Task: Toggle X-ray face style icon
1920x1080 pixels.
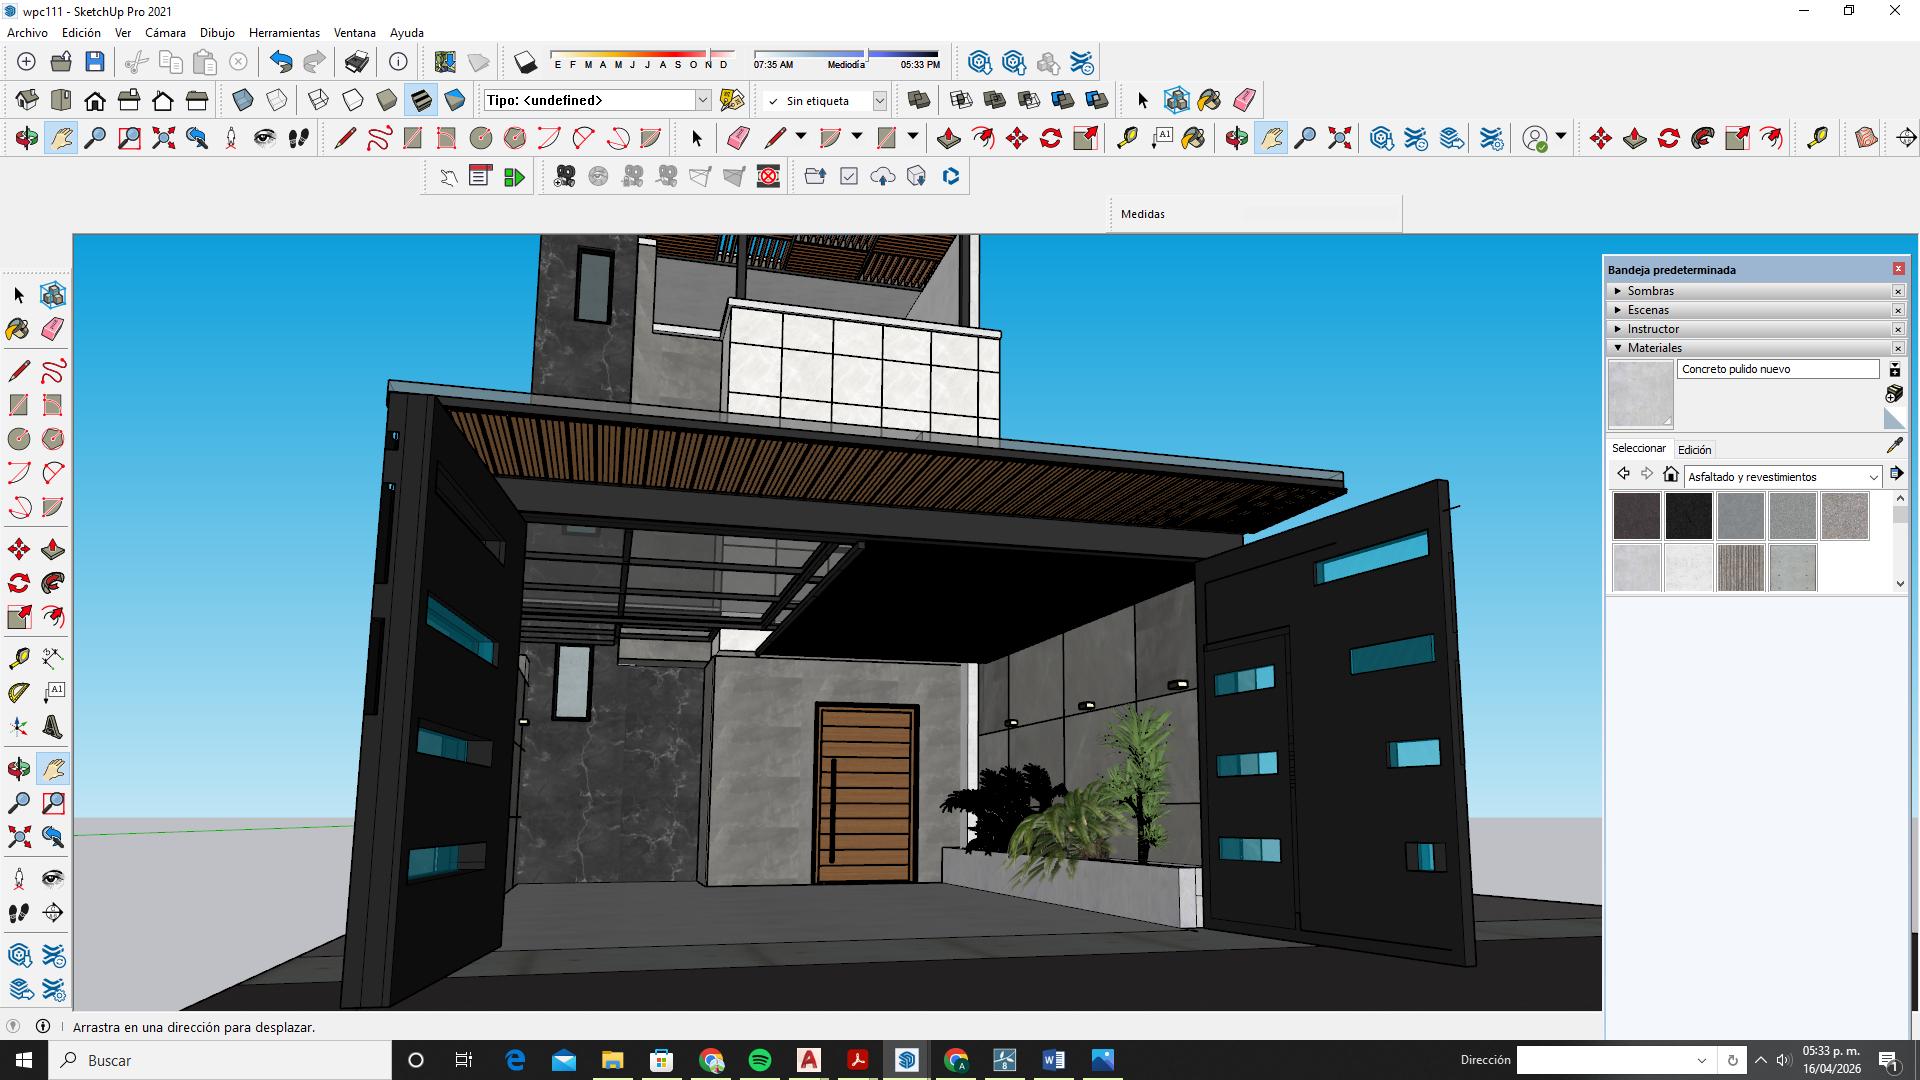Action: (243, 100)
